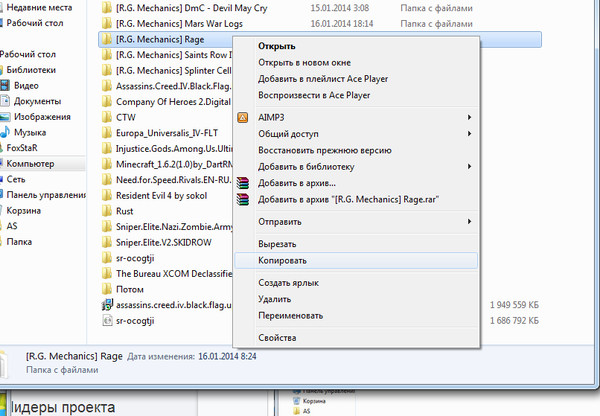Choose 'Добавить в плейлист Ace Player'

(x=323, y=79)
